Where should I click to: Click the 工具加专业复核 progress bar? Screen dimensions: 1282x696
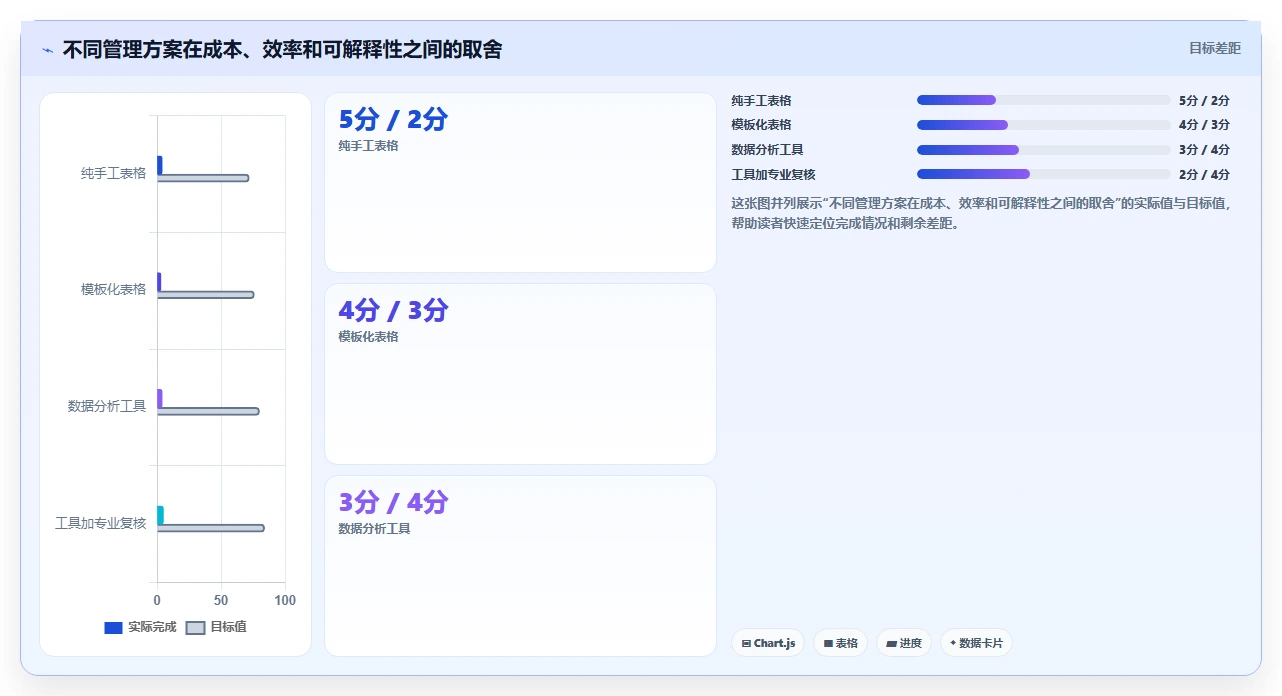[x=1043, y=174]
